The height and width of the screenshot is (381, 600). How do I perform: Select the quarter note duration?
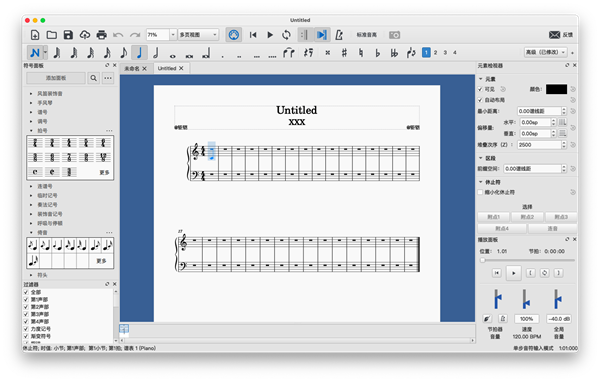pos(139,52)
